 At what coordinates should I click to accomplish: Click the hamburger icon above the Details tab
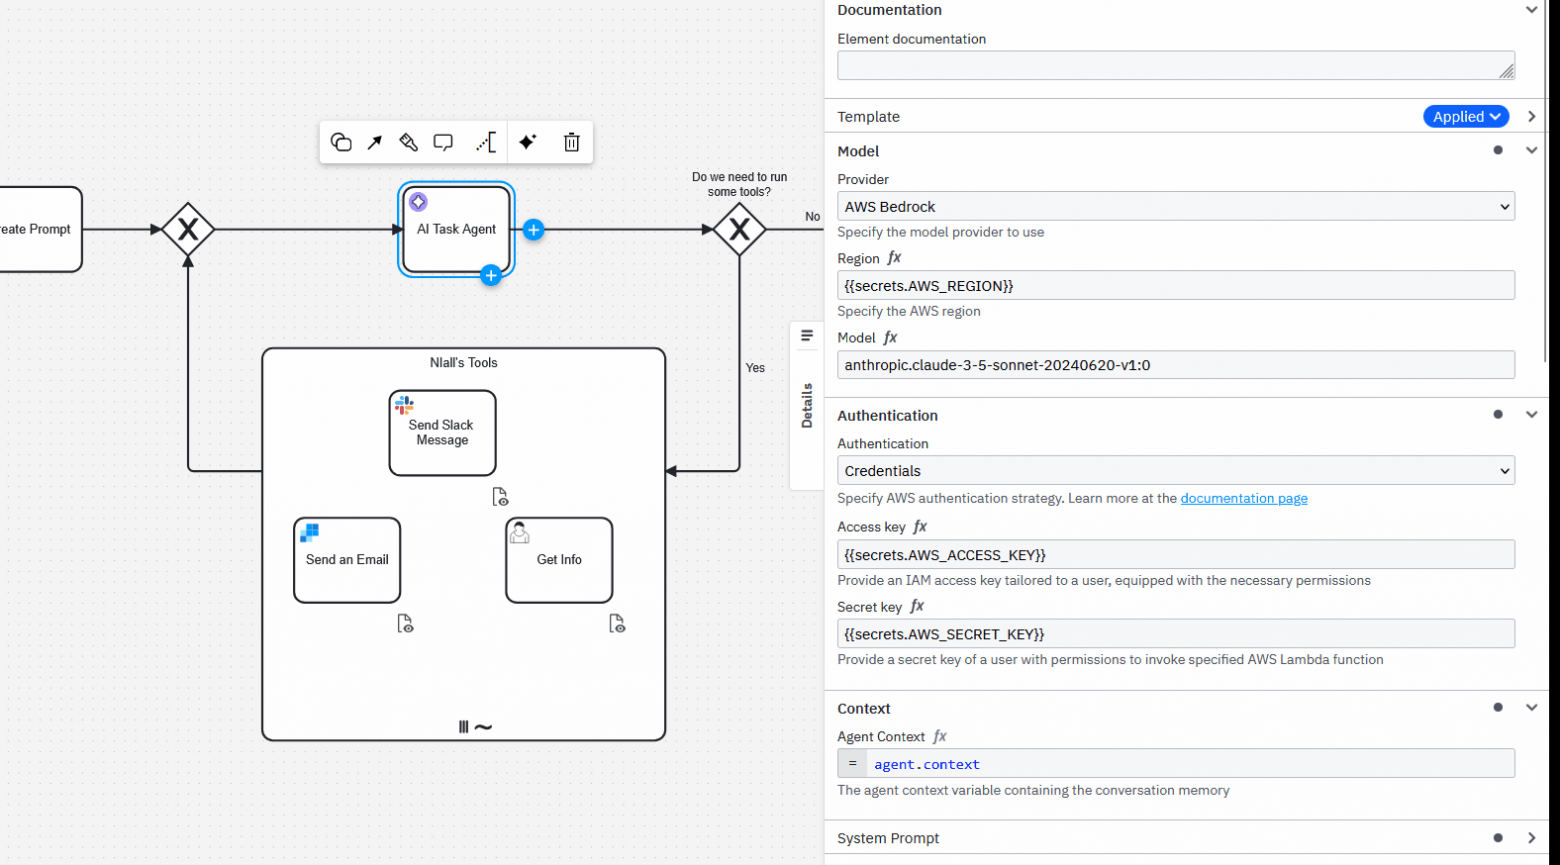(807, 335)
